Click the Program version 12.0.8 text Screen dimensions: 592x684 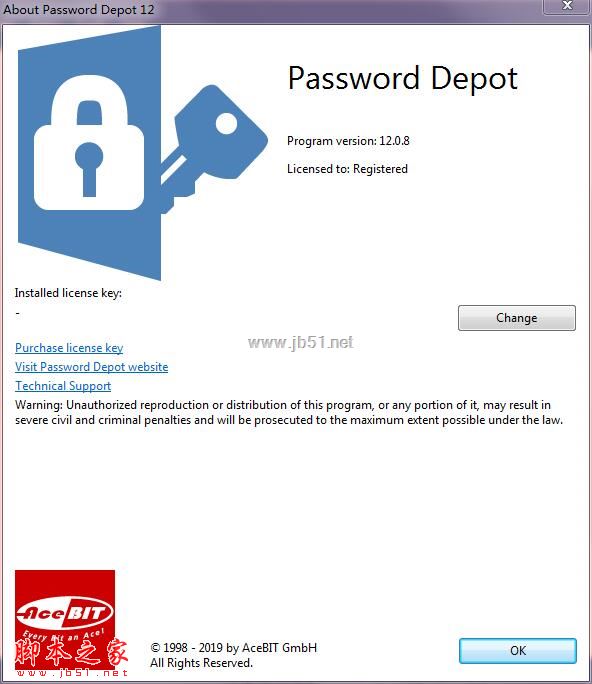[348, 141]
